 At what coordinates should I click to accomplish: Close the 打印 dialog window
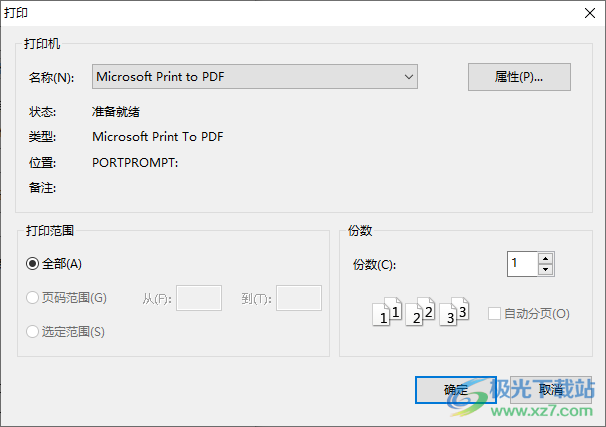[590, 13]
